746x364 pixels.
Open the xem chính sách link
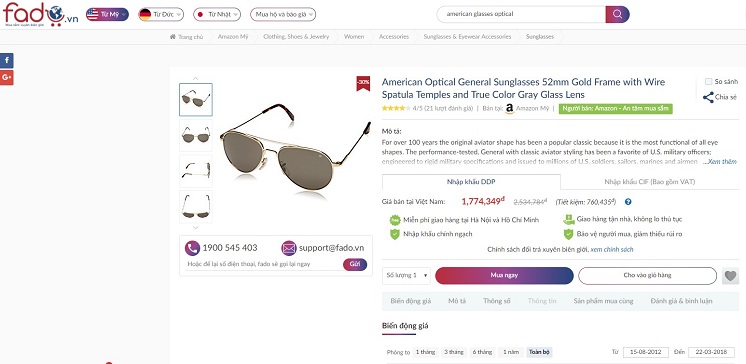click(x=612, y=249)
